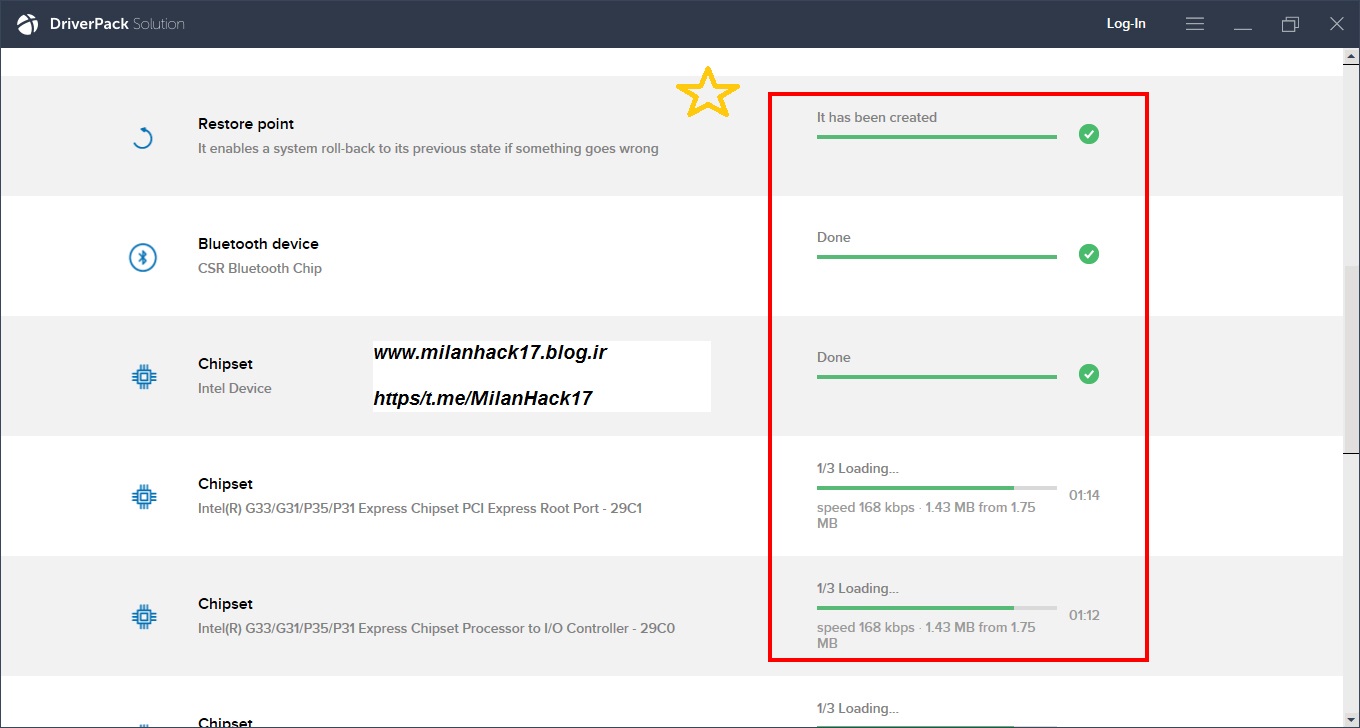The image size is (1360, 728).
Task: Click the 'DriverPack Solution' title text
Action: tap(117, 24)
